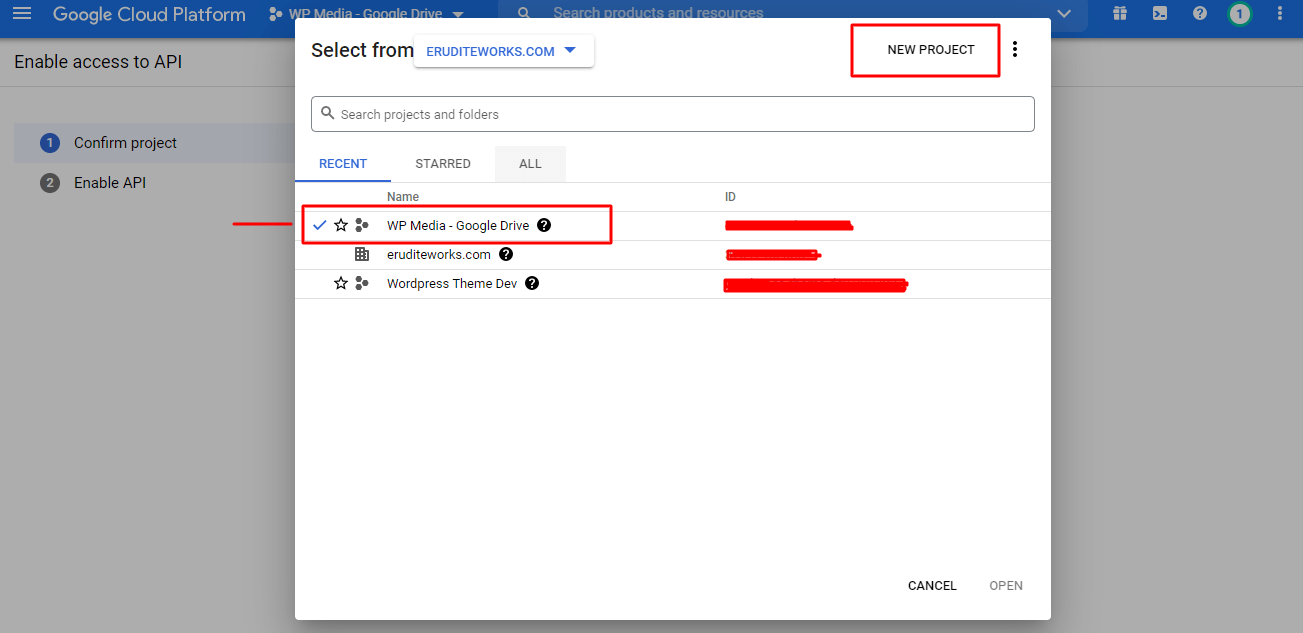Open the notifications badge showing 1
1303x633 pixels.
click(1240, 14)
